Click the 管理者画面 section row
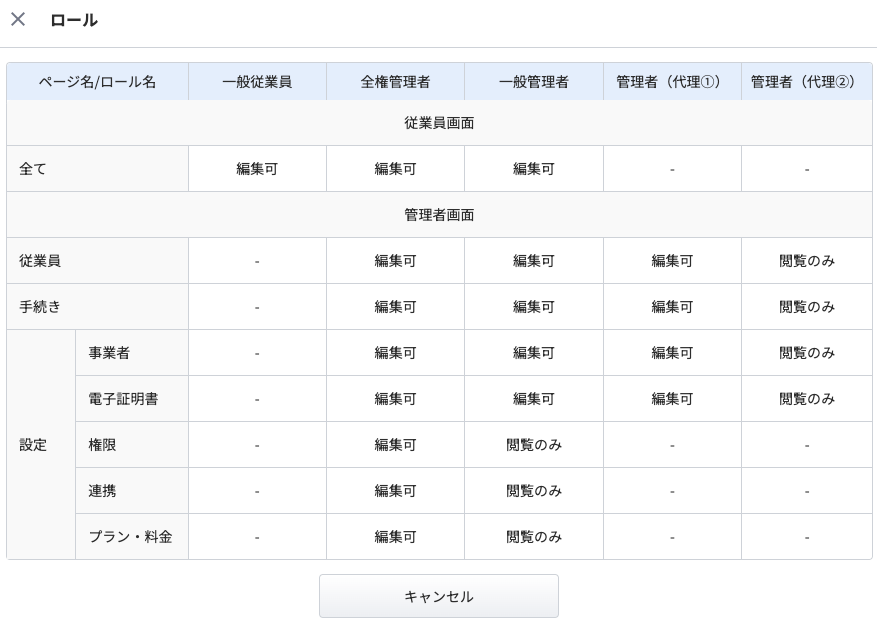 [439, 215]
